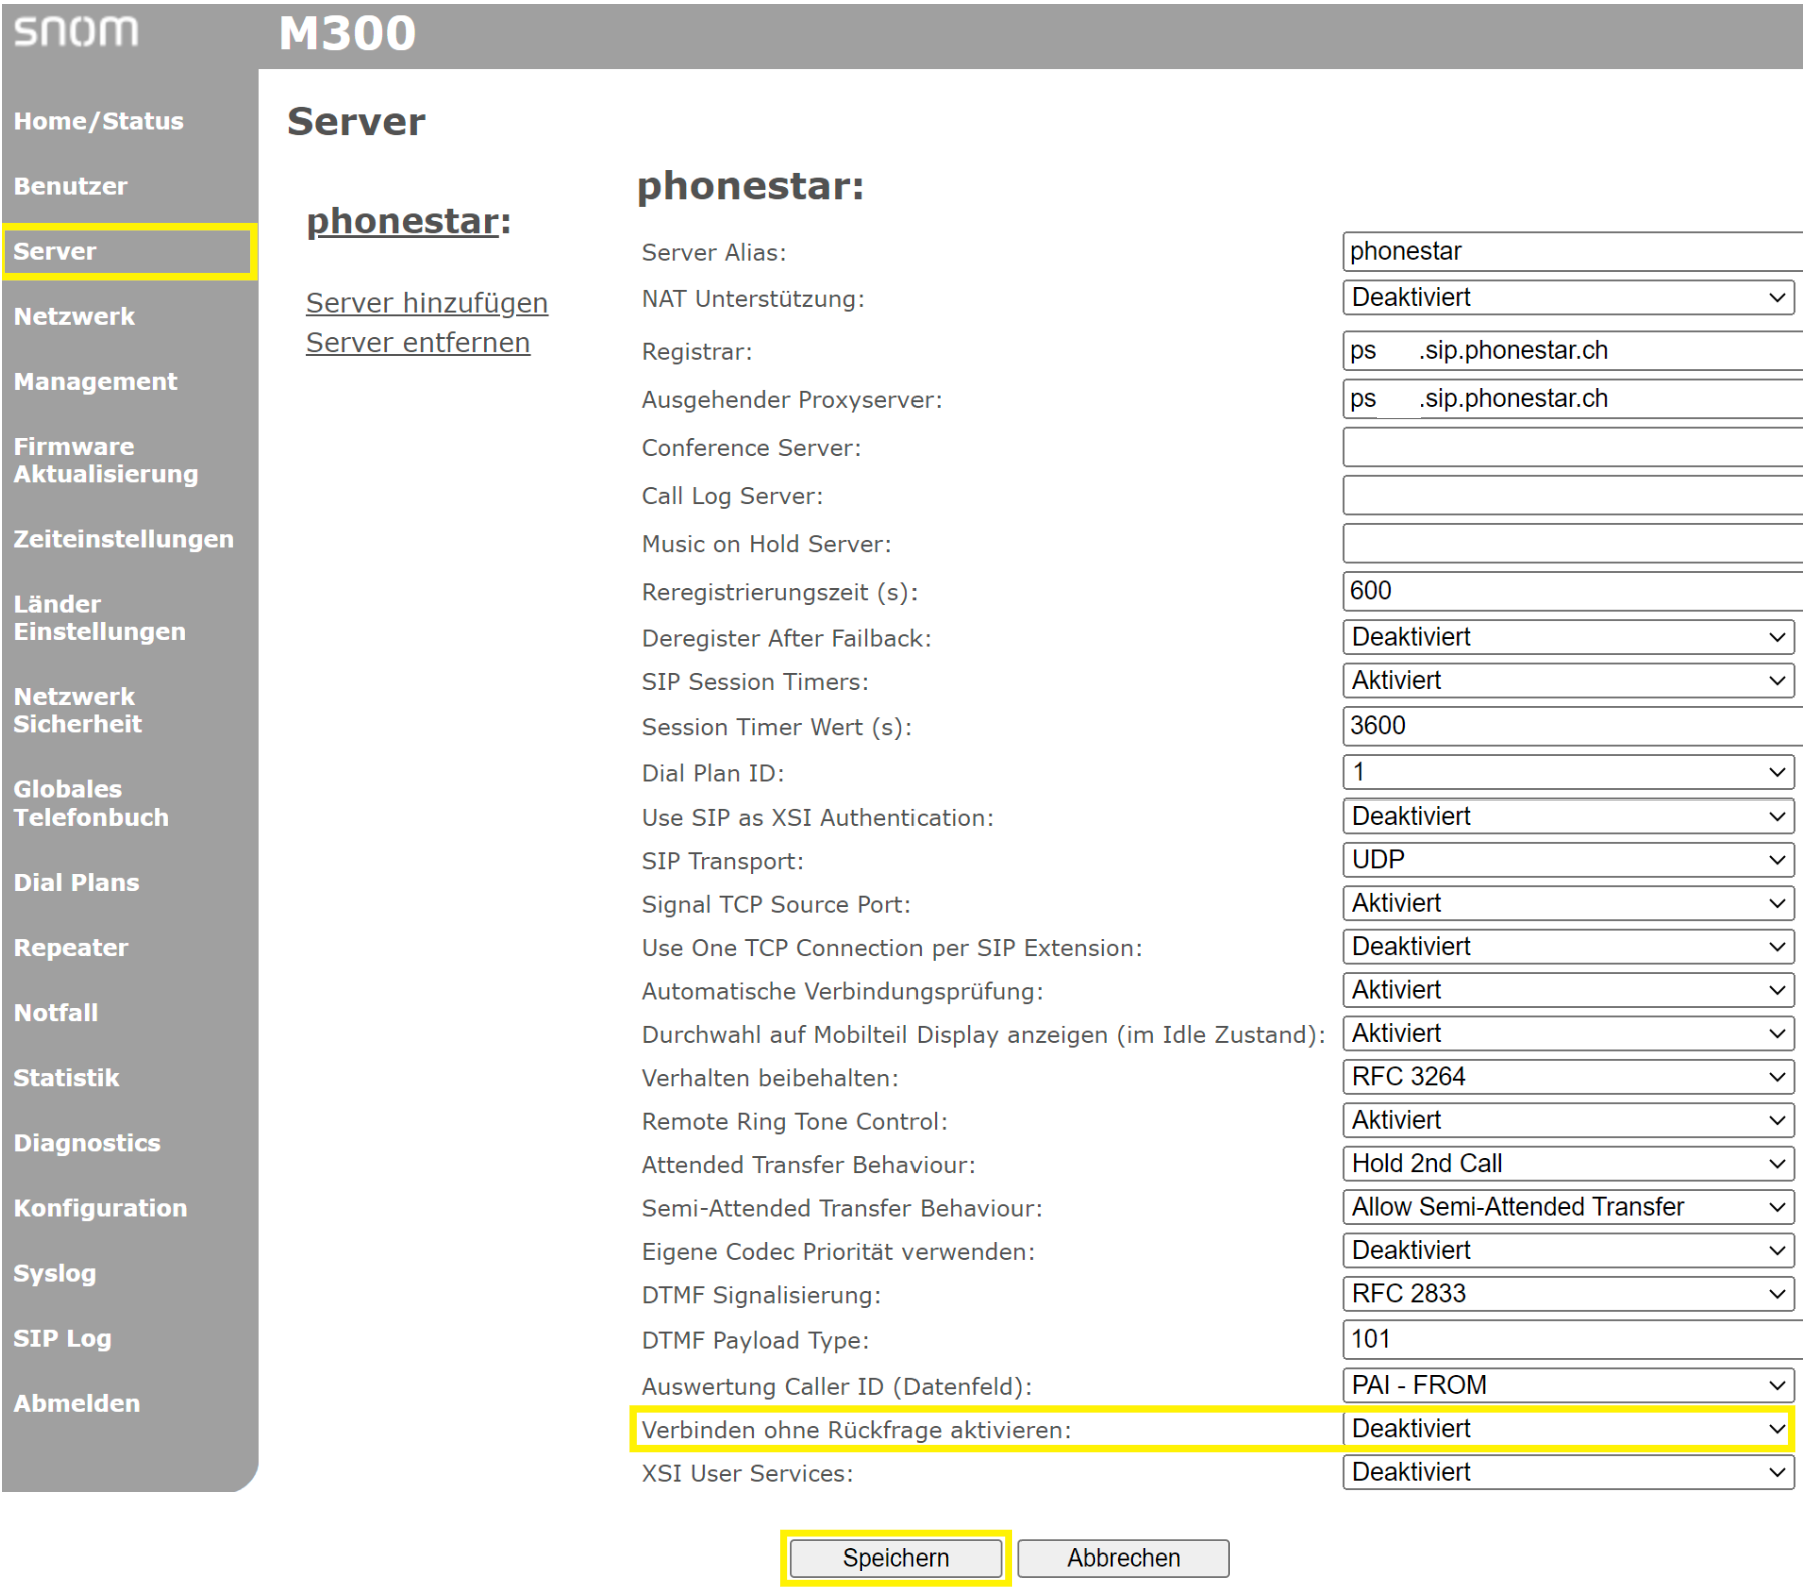Click the Session Timer Wert field
This screenshot has width=1820, height=1594.
coord(1573,726)
